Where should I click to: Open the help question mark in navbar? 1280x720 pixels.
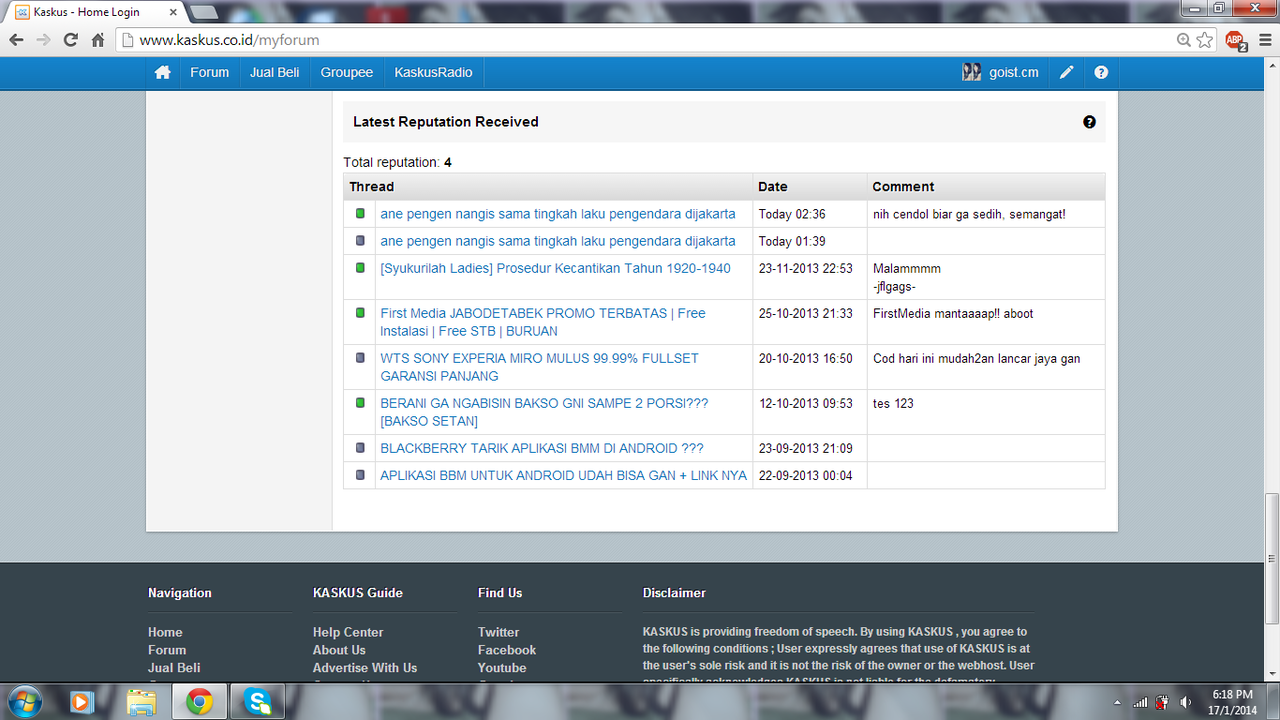point(1101,72)
